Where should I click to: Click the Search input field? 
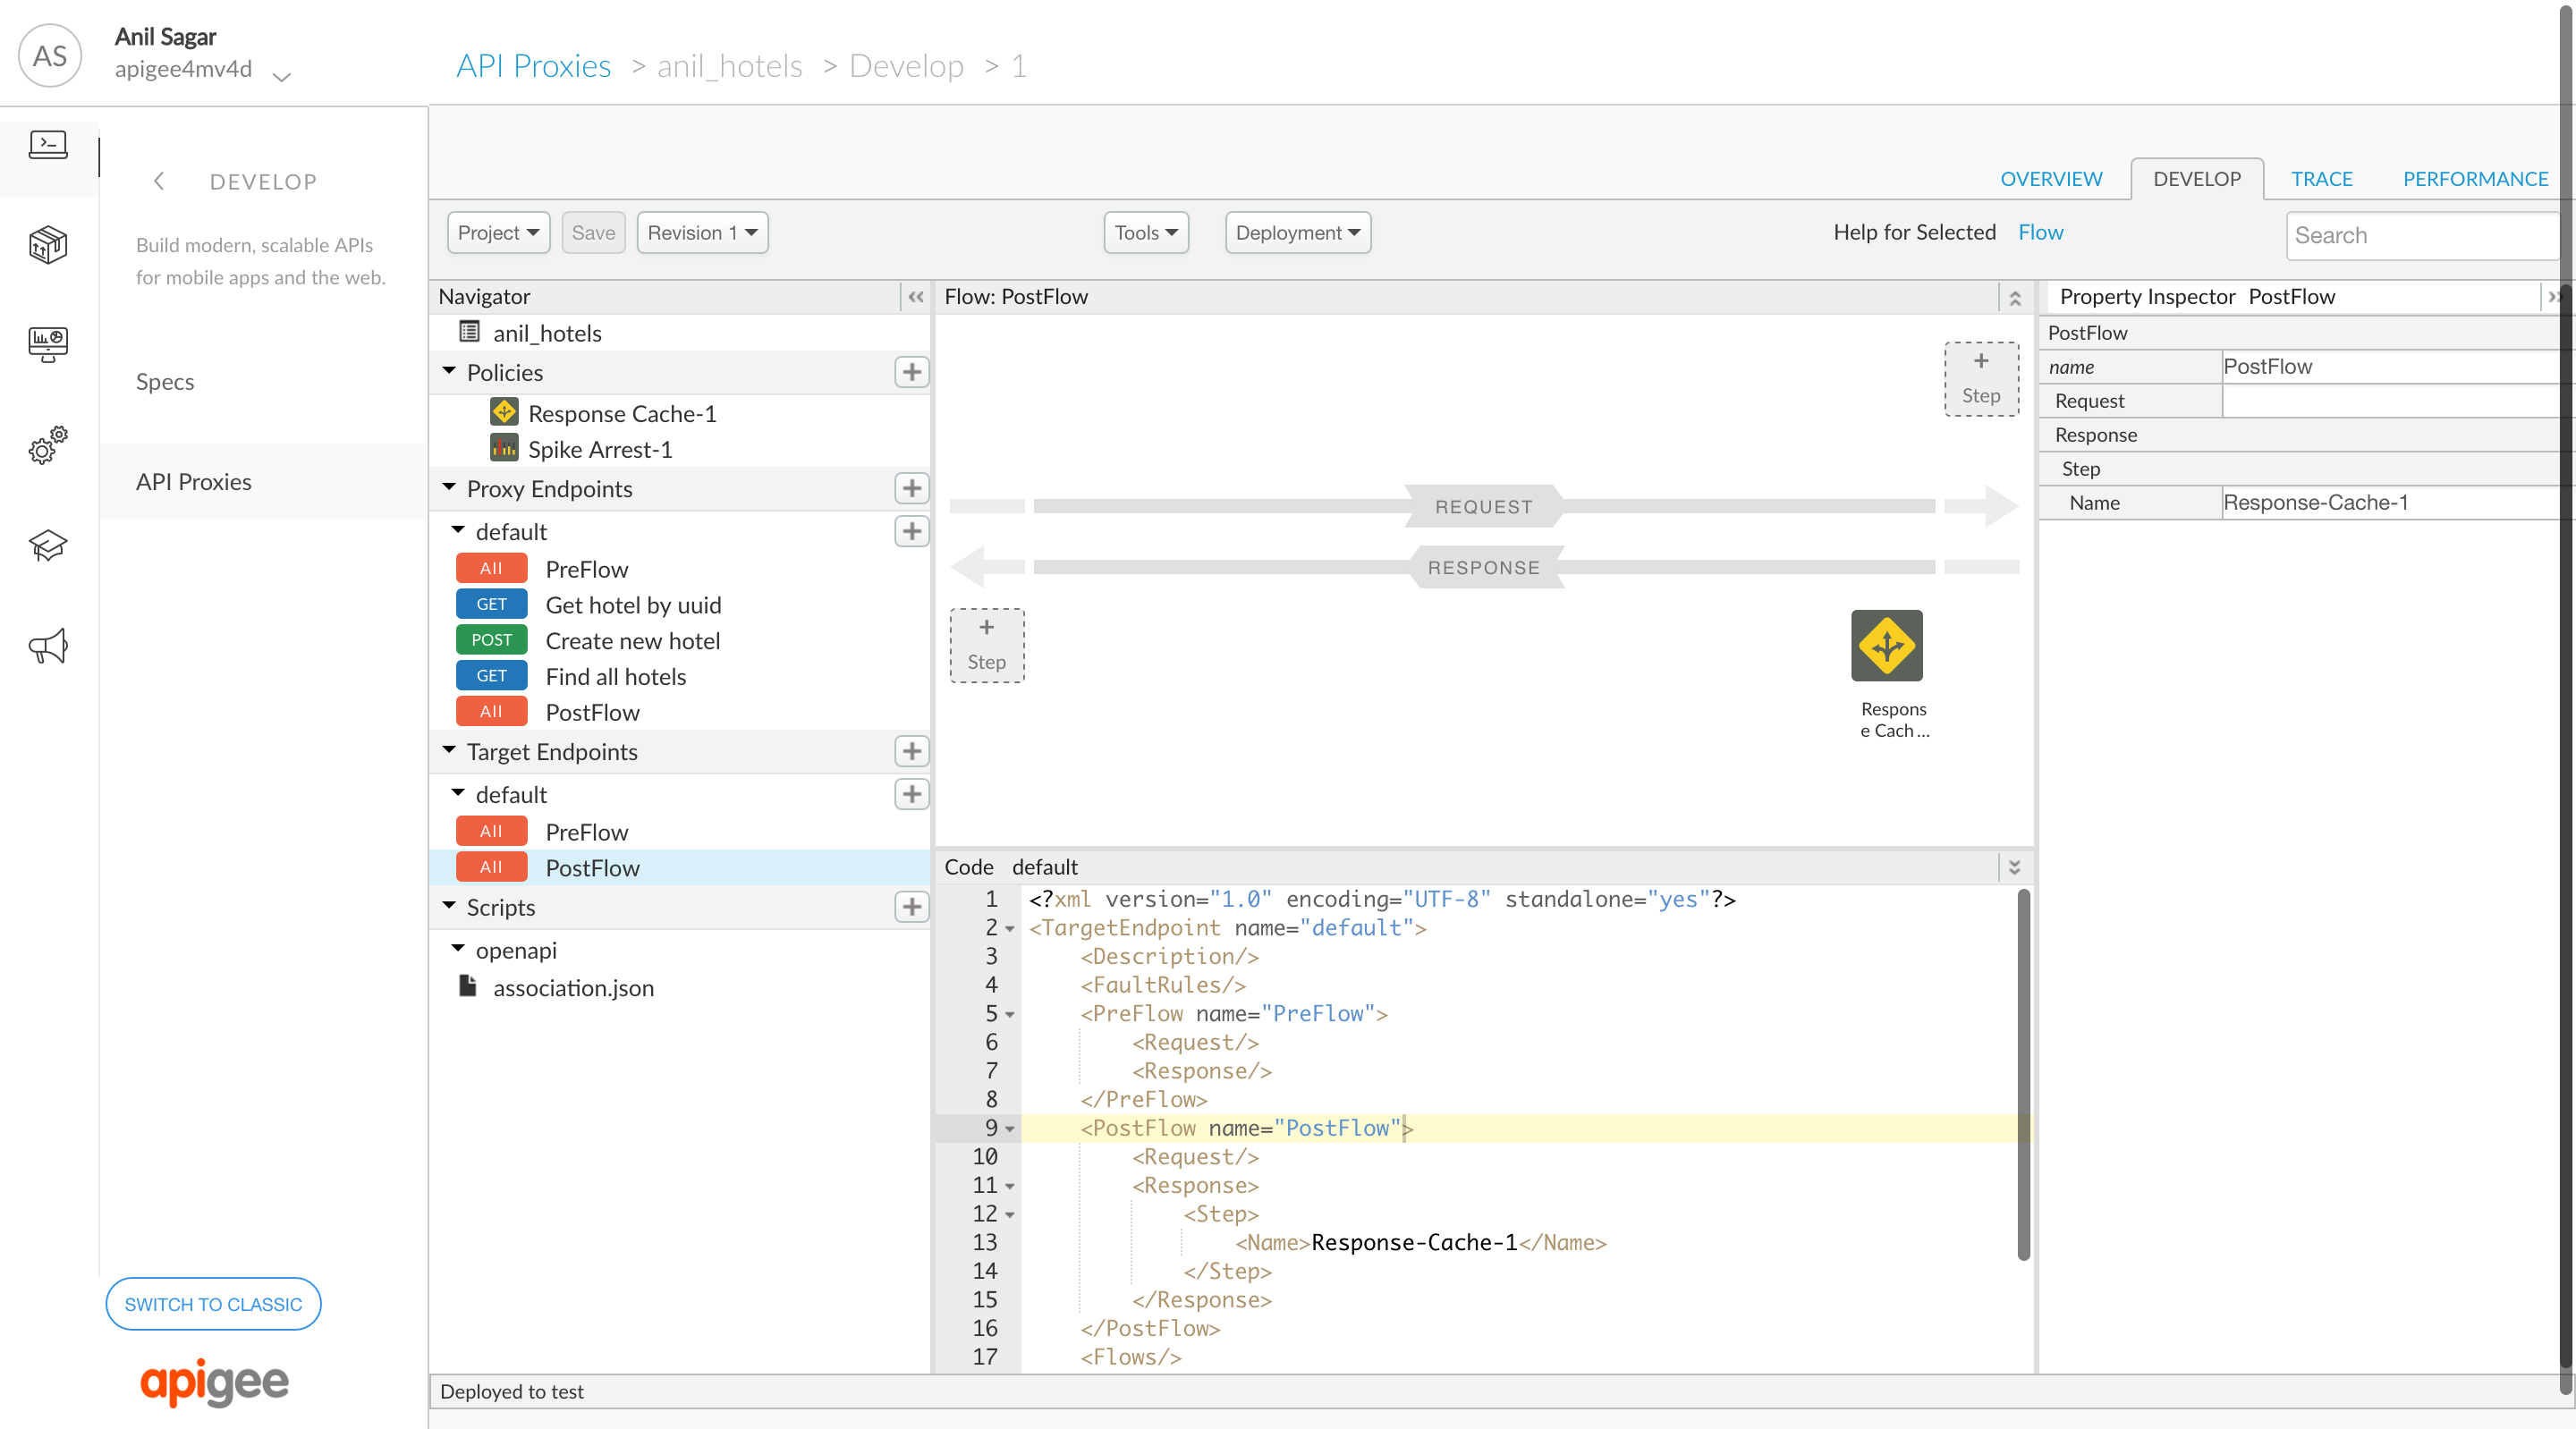tap(2420, 235)
